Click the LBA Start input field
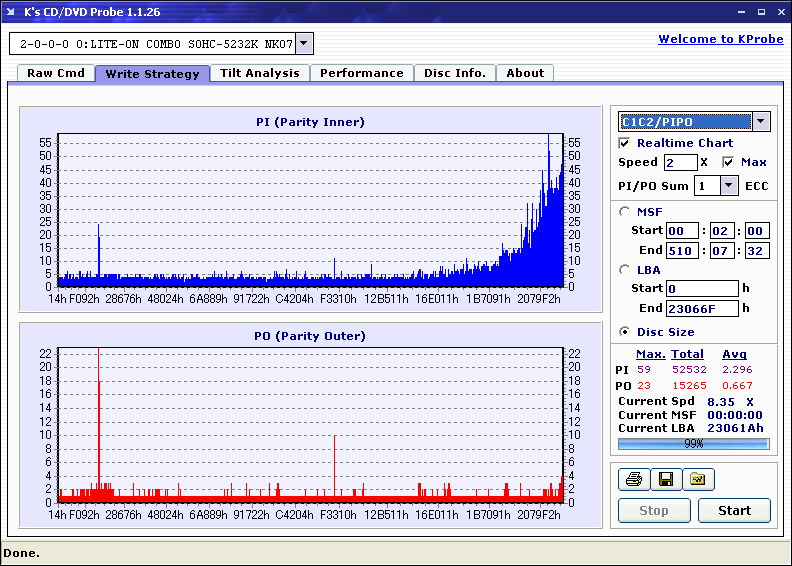This screenshot has width=792, height=566. click(702, 288)
